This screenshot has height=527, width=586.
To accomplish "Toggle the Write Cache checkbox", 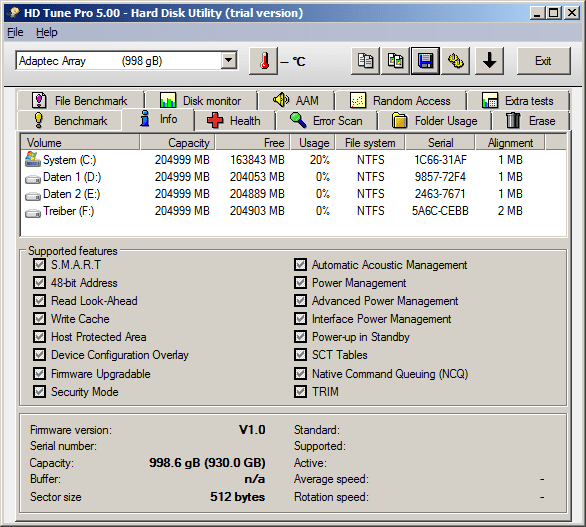I will pyautogui.click(x=39, y=318).
